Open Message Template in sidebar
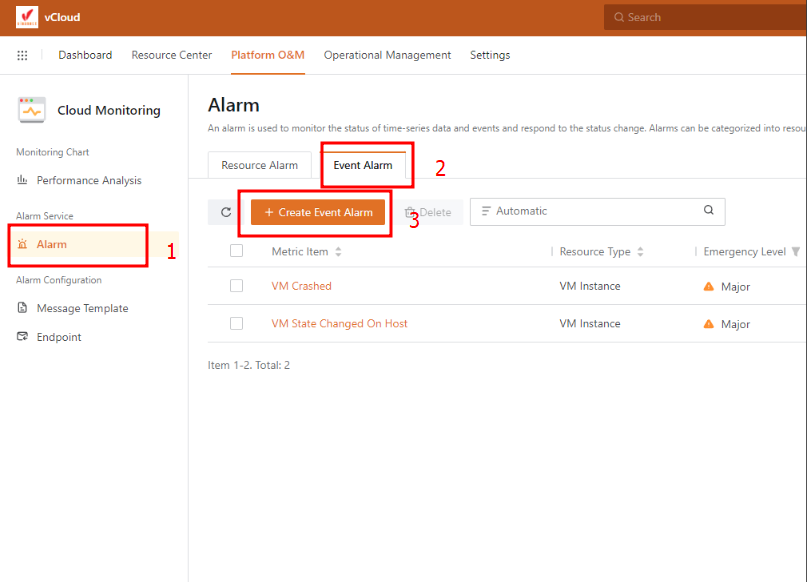The image size is (807, 582). (x=82, y=308)
